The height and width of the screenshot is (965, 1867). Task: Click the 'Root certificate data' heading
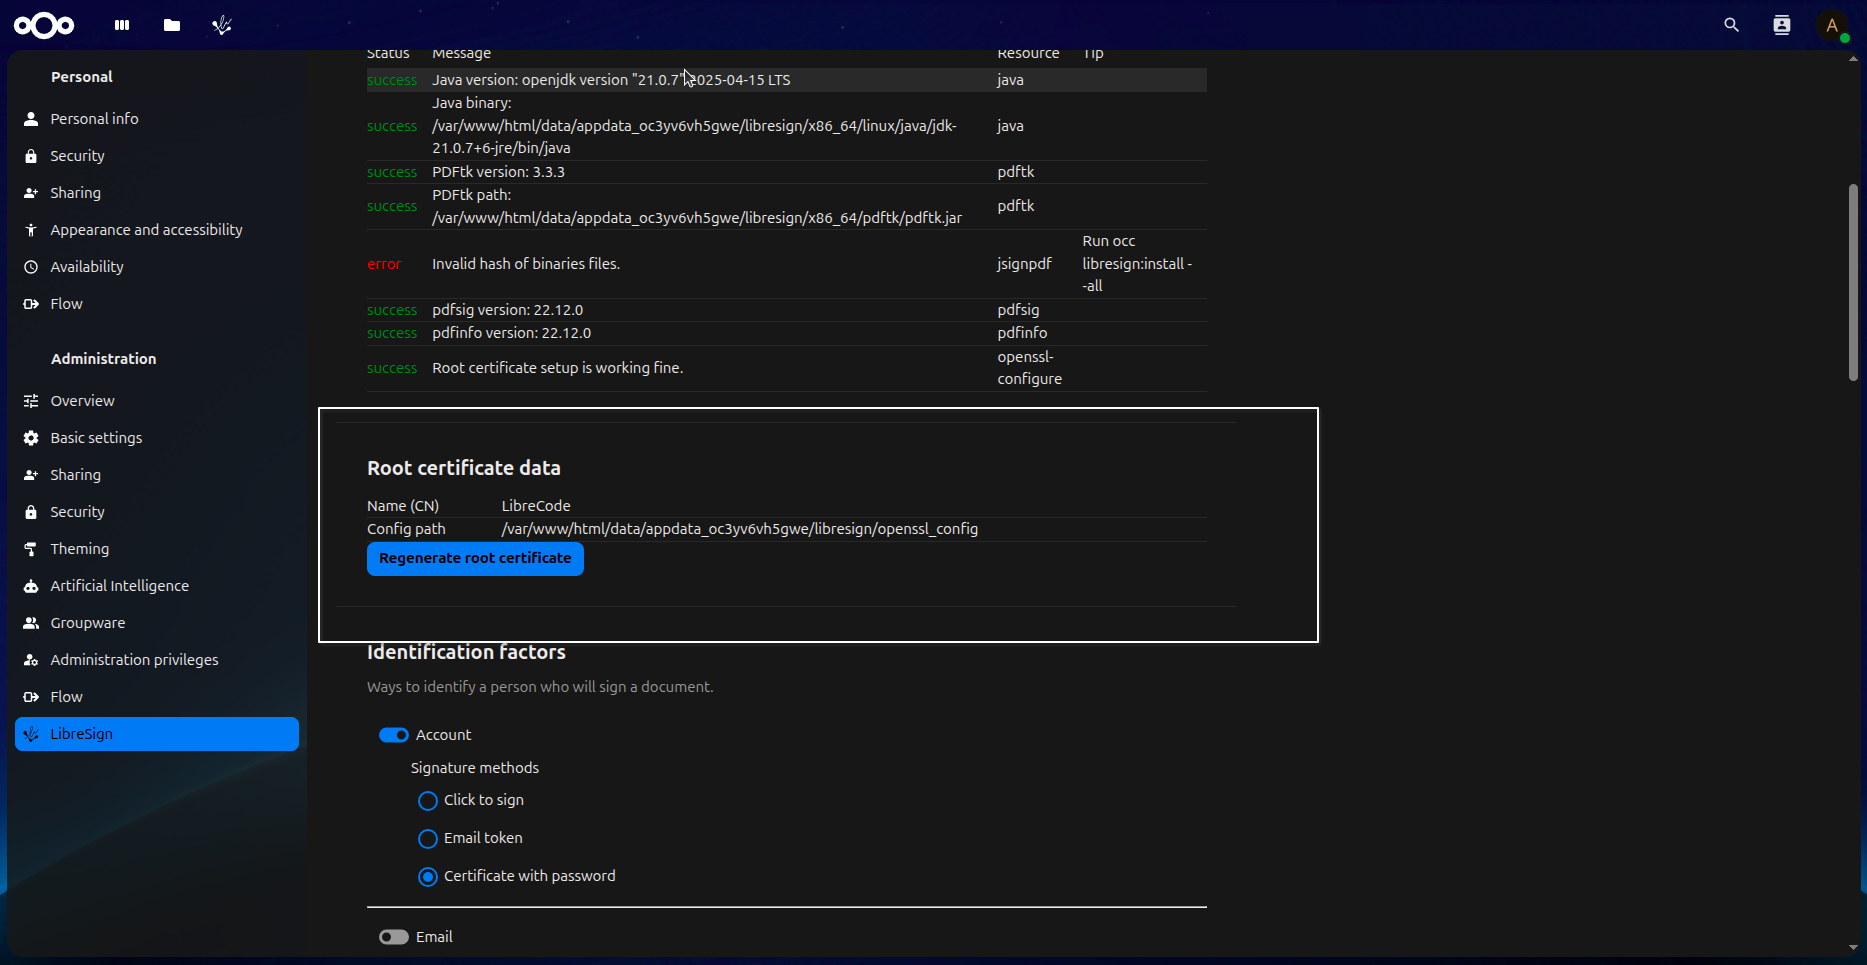click(464, 468)
